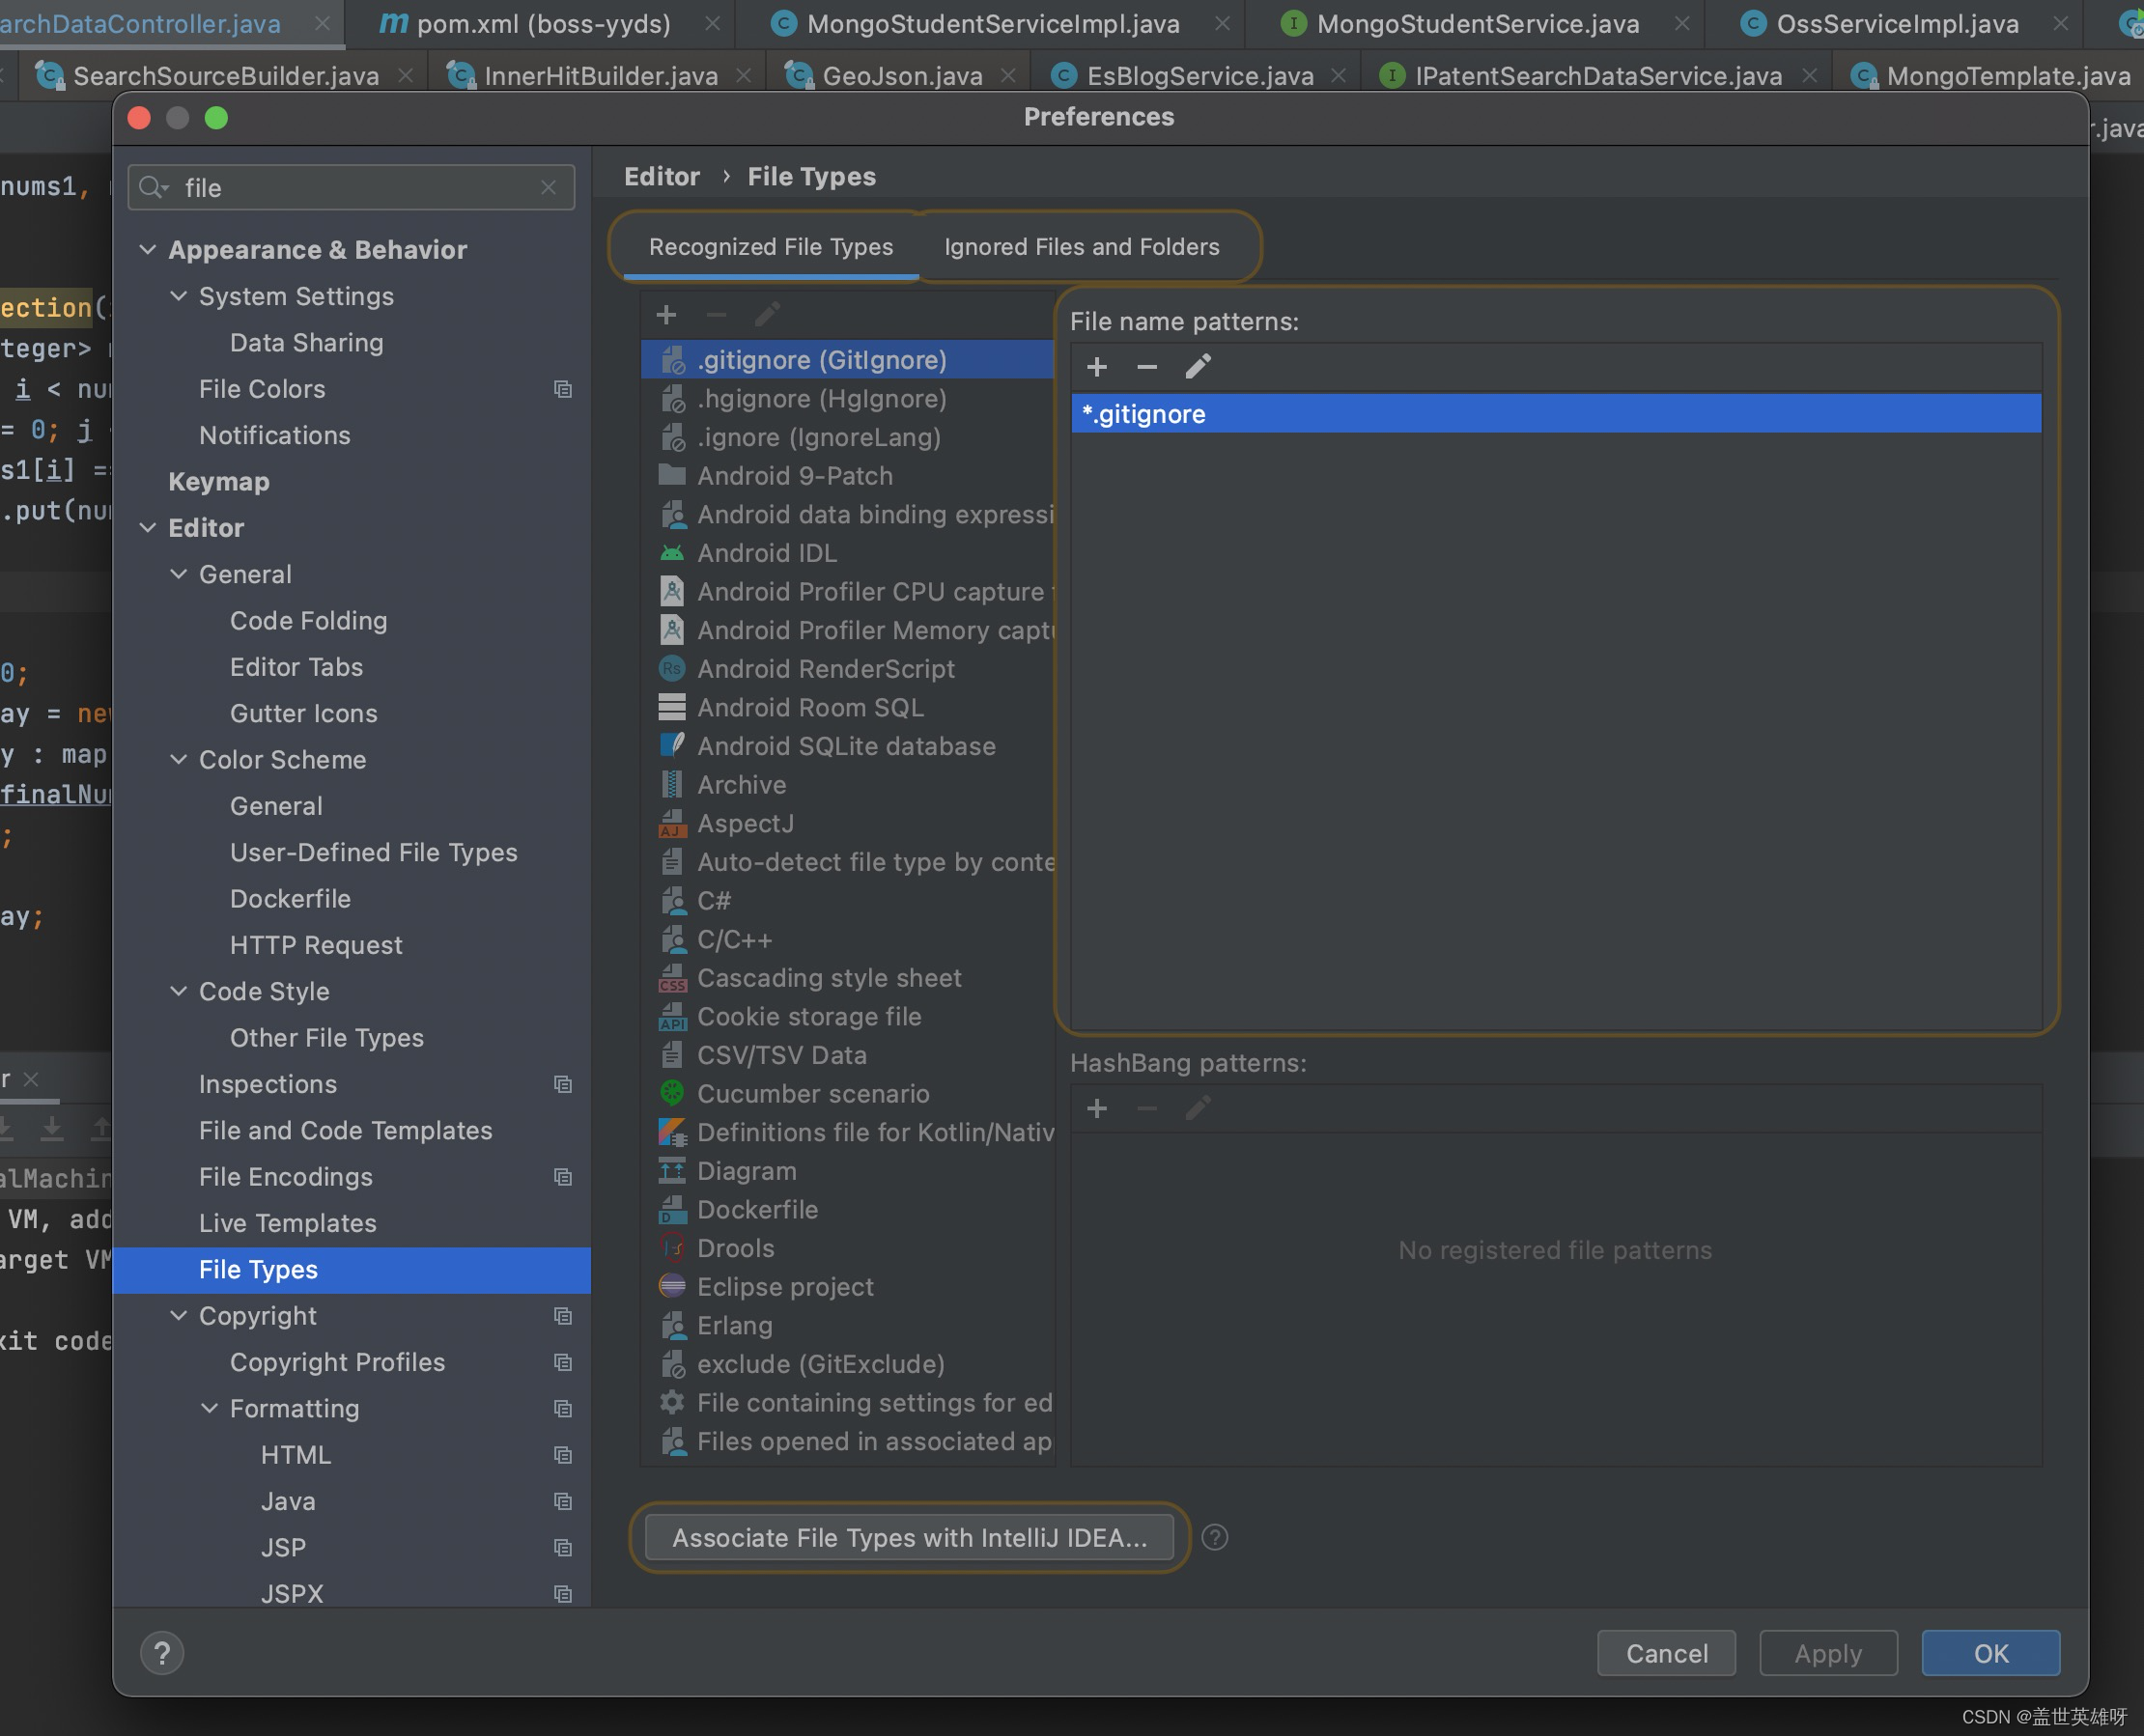Click the OK button to confirm
Screen dimensions: 2144x1736
click(1989, 1651)
